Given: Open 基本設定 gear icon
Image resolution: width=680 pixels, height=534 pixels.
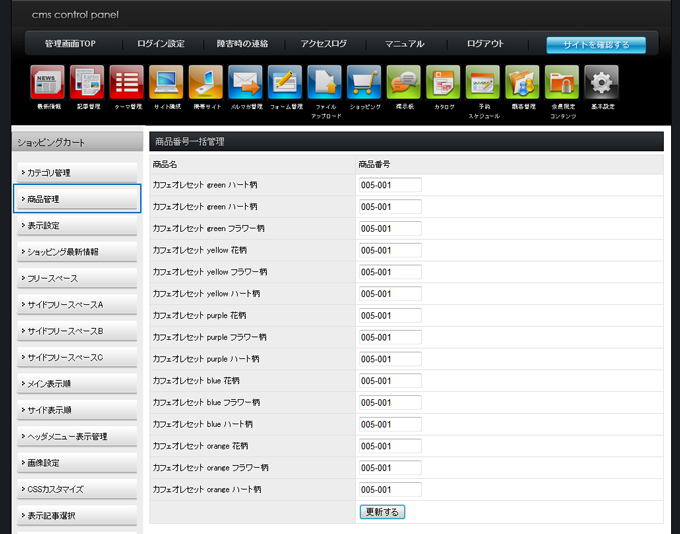Looking at the screenshot, I should click(x=601, y=83).
